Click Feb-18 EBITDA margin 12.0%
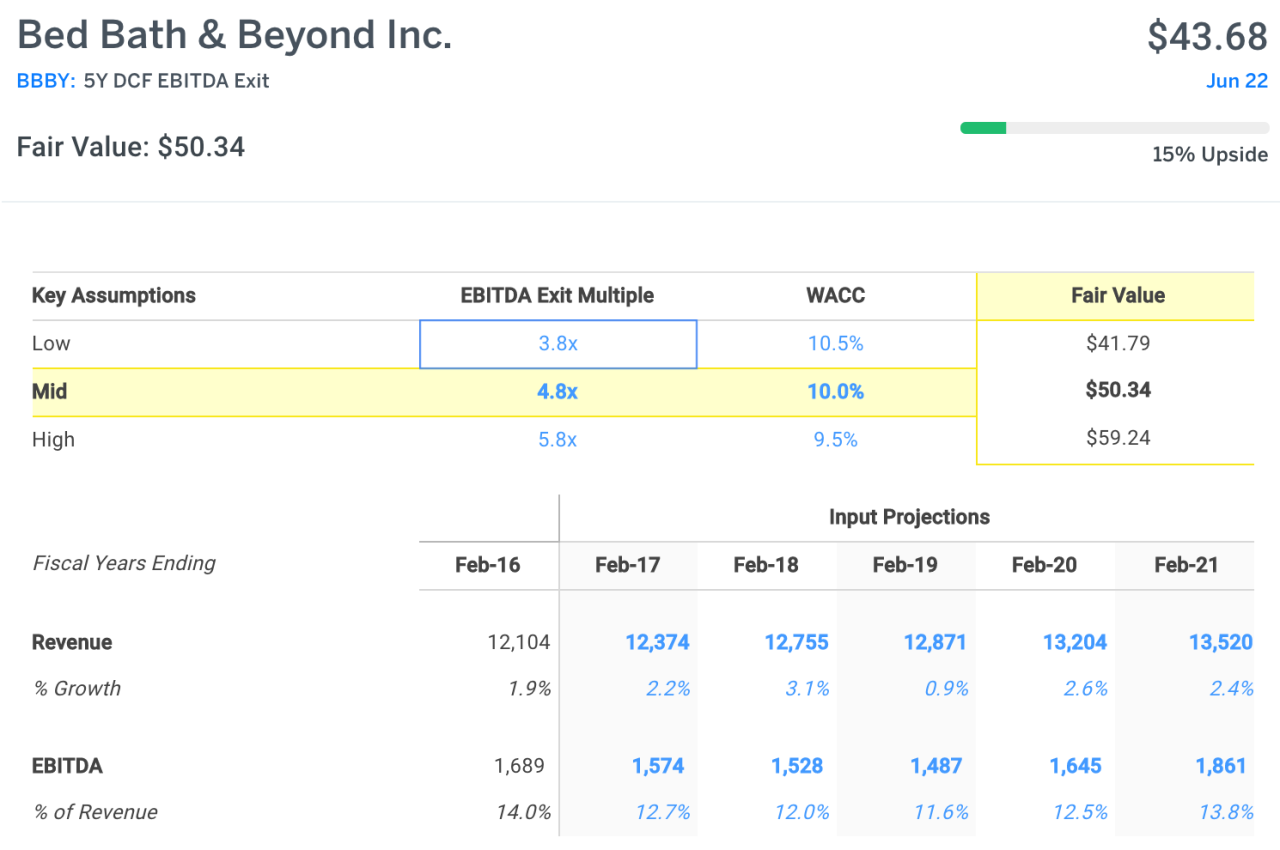The width and height of the screenshot is (1280, 850). pyautogui.click(x=802, y=812)
